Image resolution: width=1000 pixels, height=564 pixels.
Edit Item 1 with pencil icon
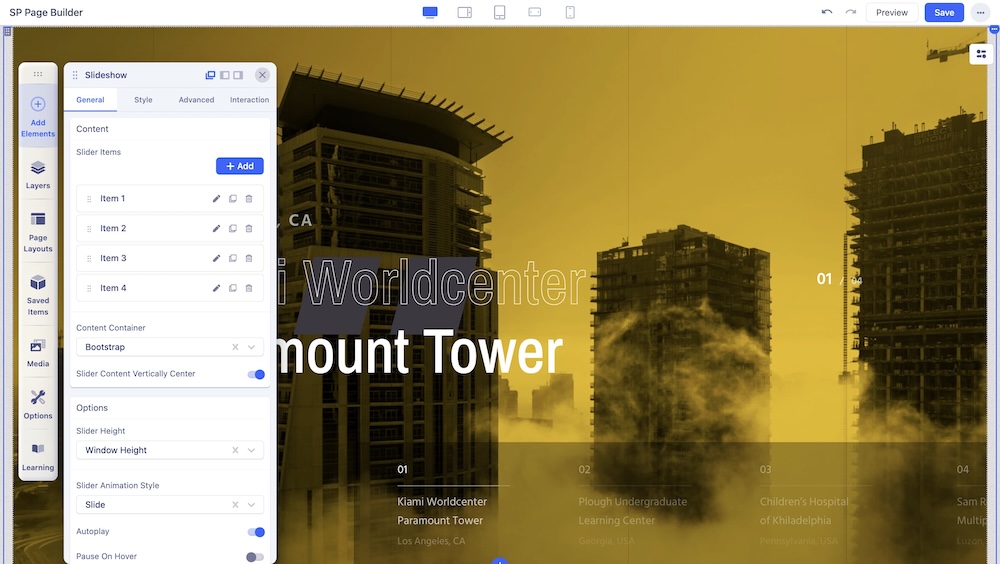pos(216,198)
